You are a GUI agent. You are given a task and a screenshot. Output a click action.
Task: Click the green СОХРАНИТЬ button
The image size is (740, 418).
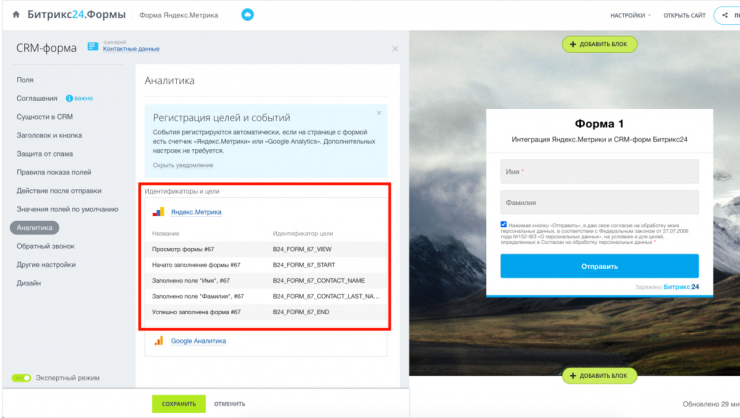pyautogui.click(x=179, y=404)
